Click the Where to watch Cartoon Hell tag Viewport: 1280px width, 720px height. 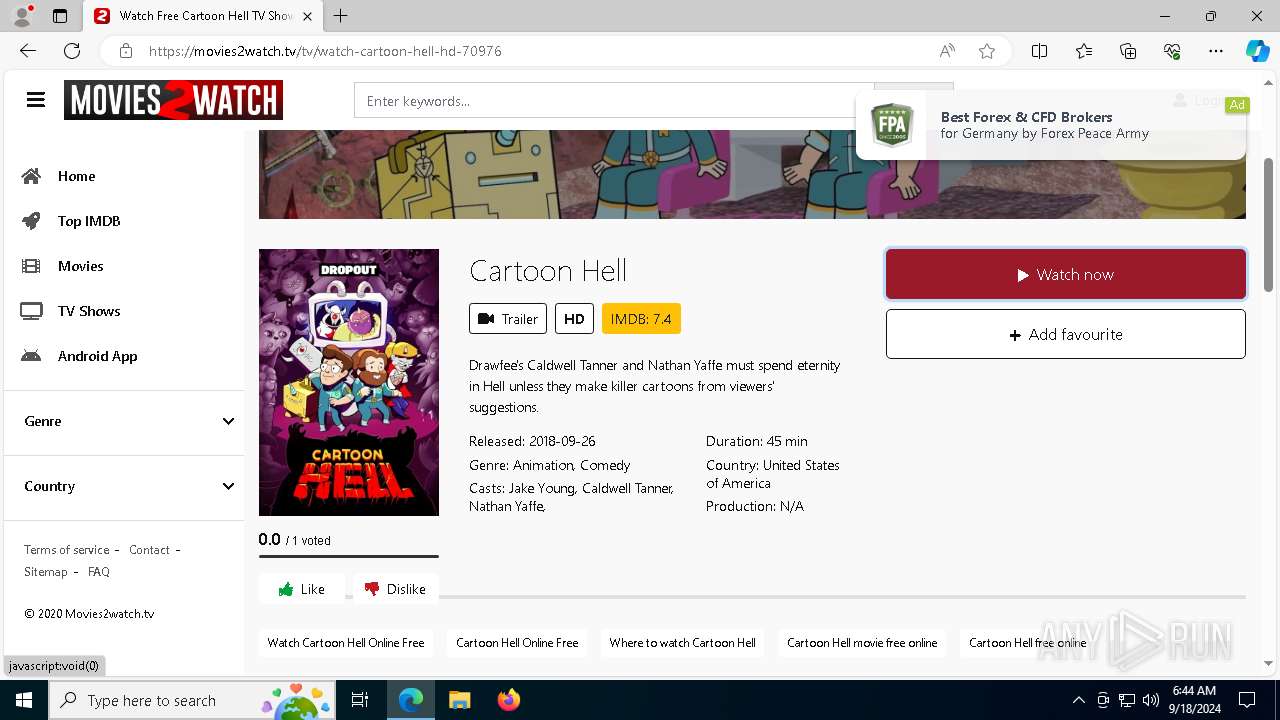(x=682, y=643)
